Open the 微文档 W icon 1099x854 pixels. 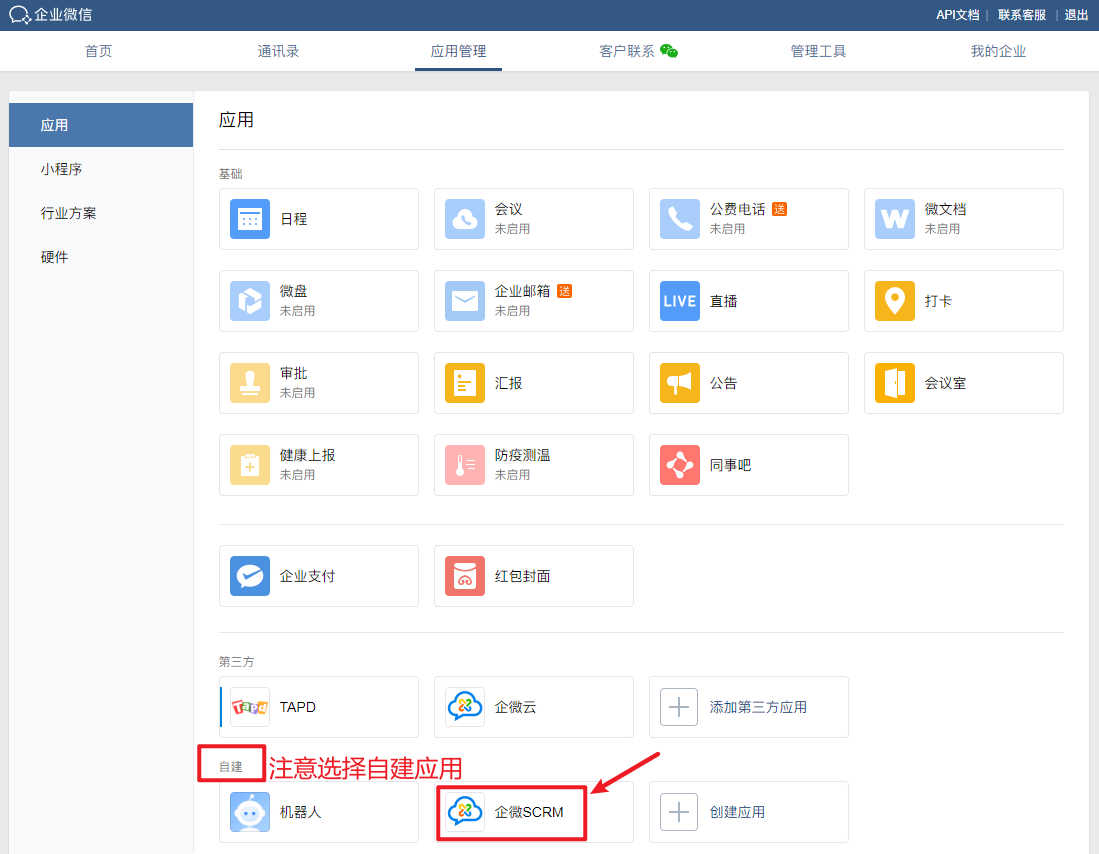point(895,219)
